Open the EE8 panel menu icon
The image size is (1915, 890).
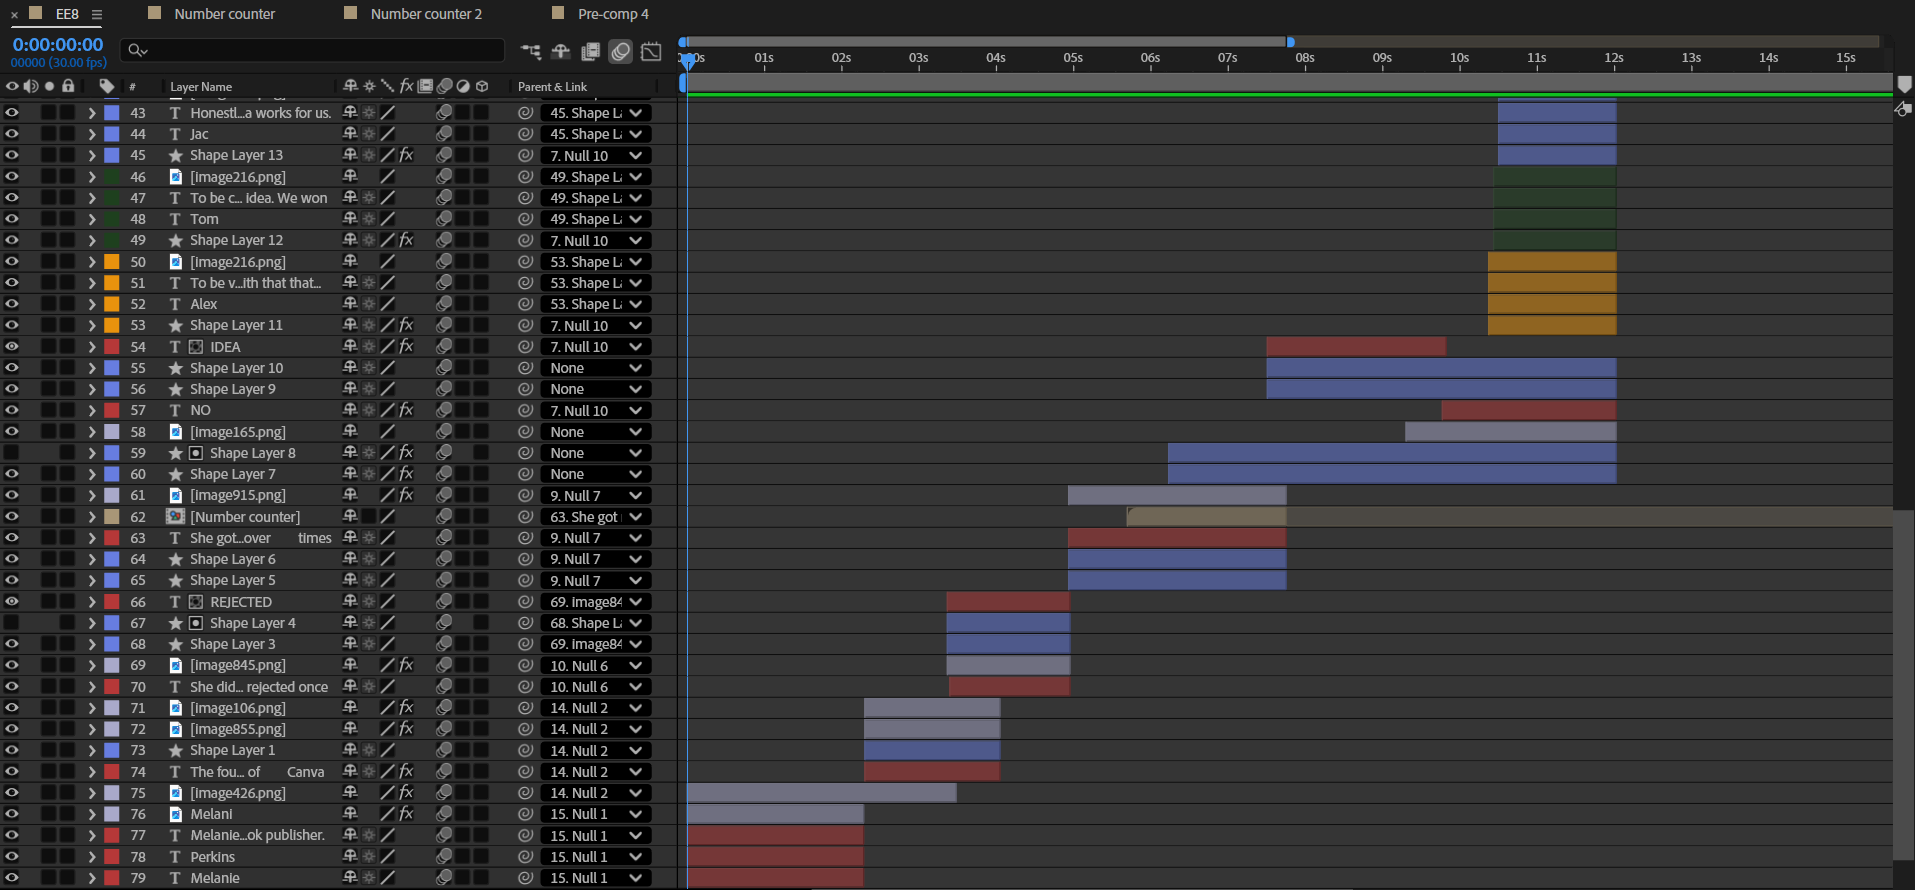97,14
